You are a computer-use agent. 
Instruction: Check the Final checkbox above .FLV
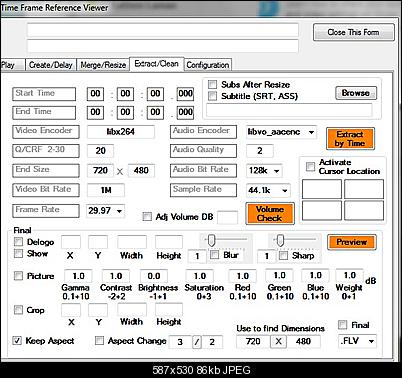(342, 325)
